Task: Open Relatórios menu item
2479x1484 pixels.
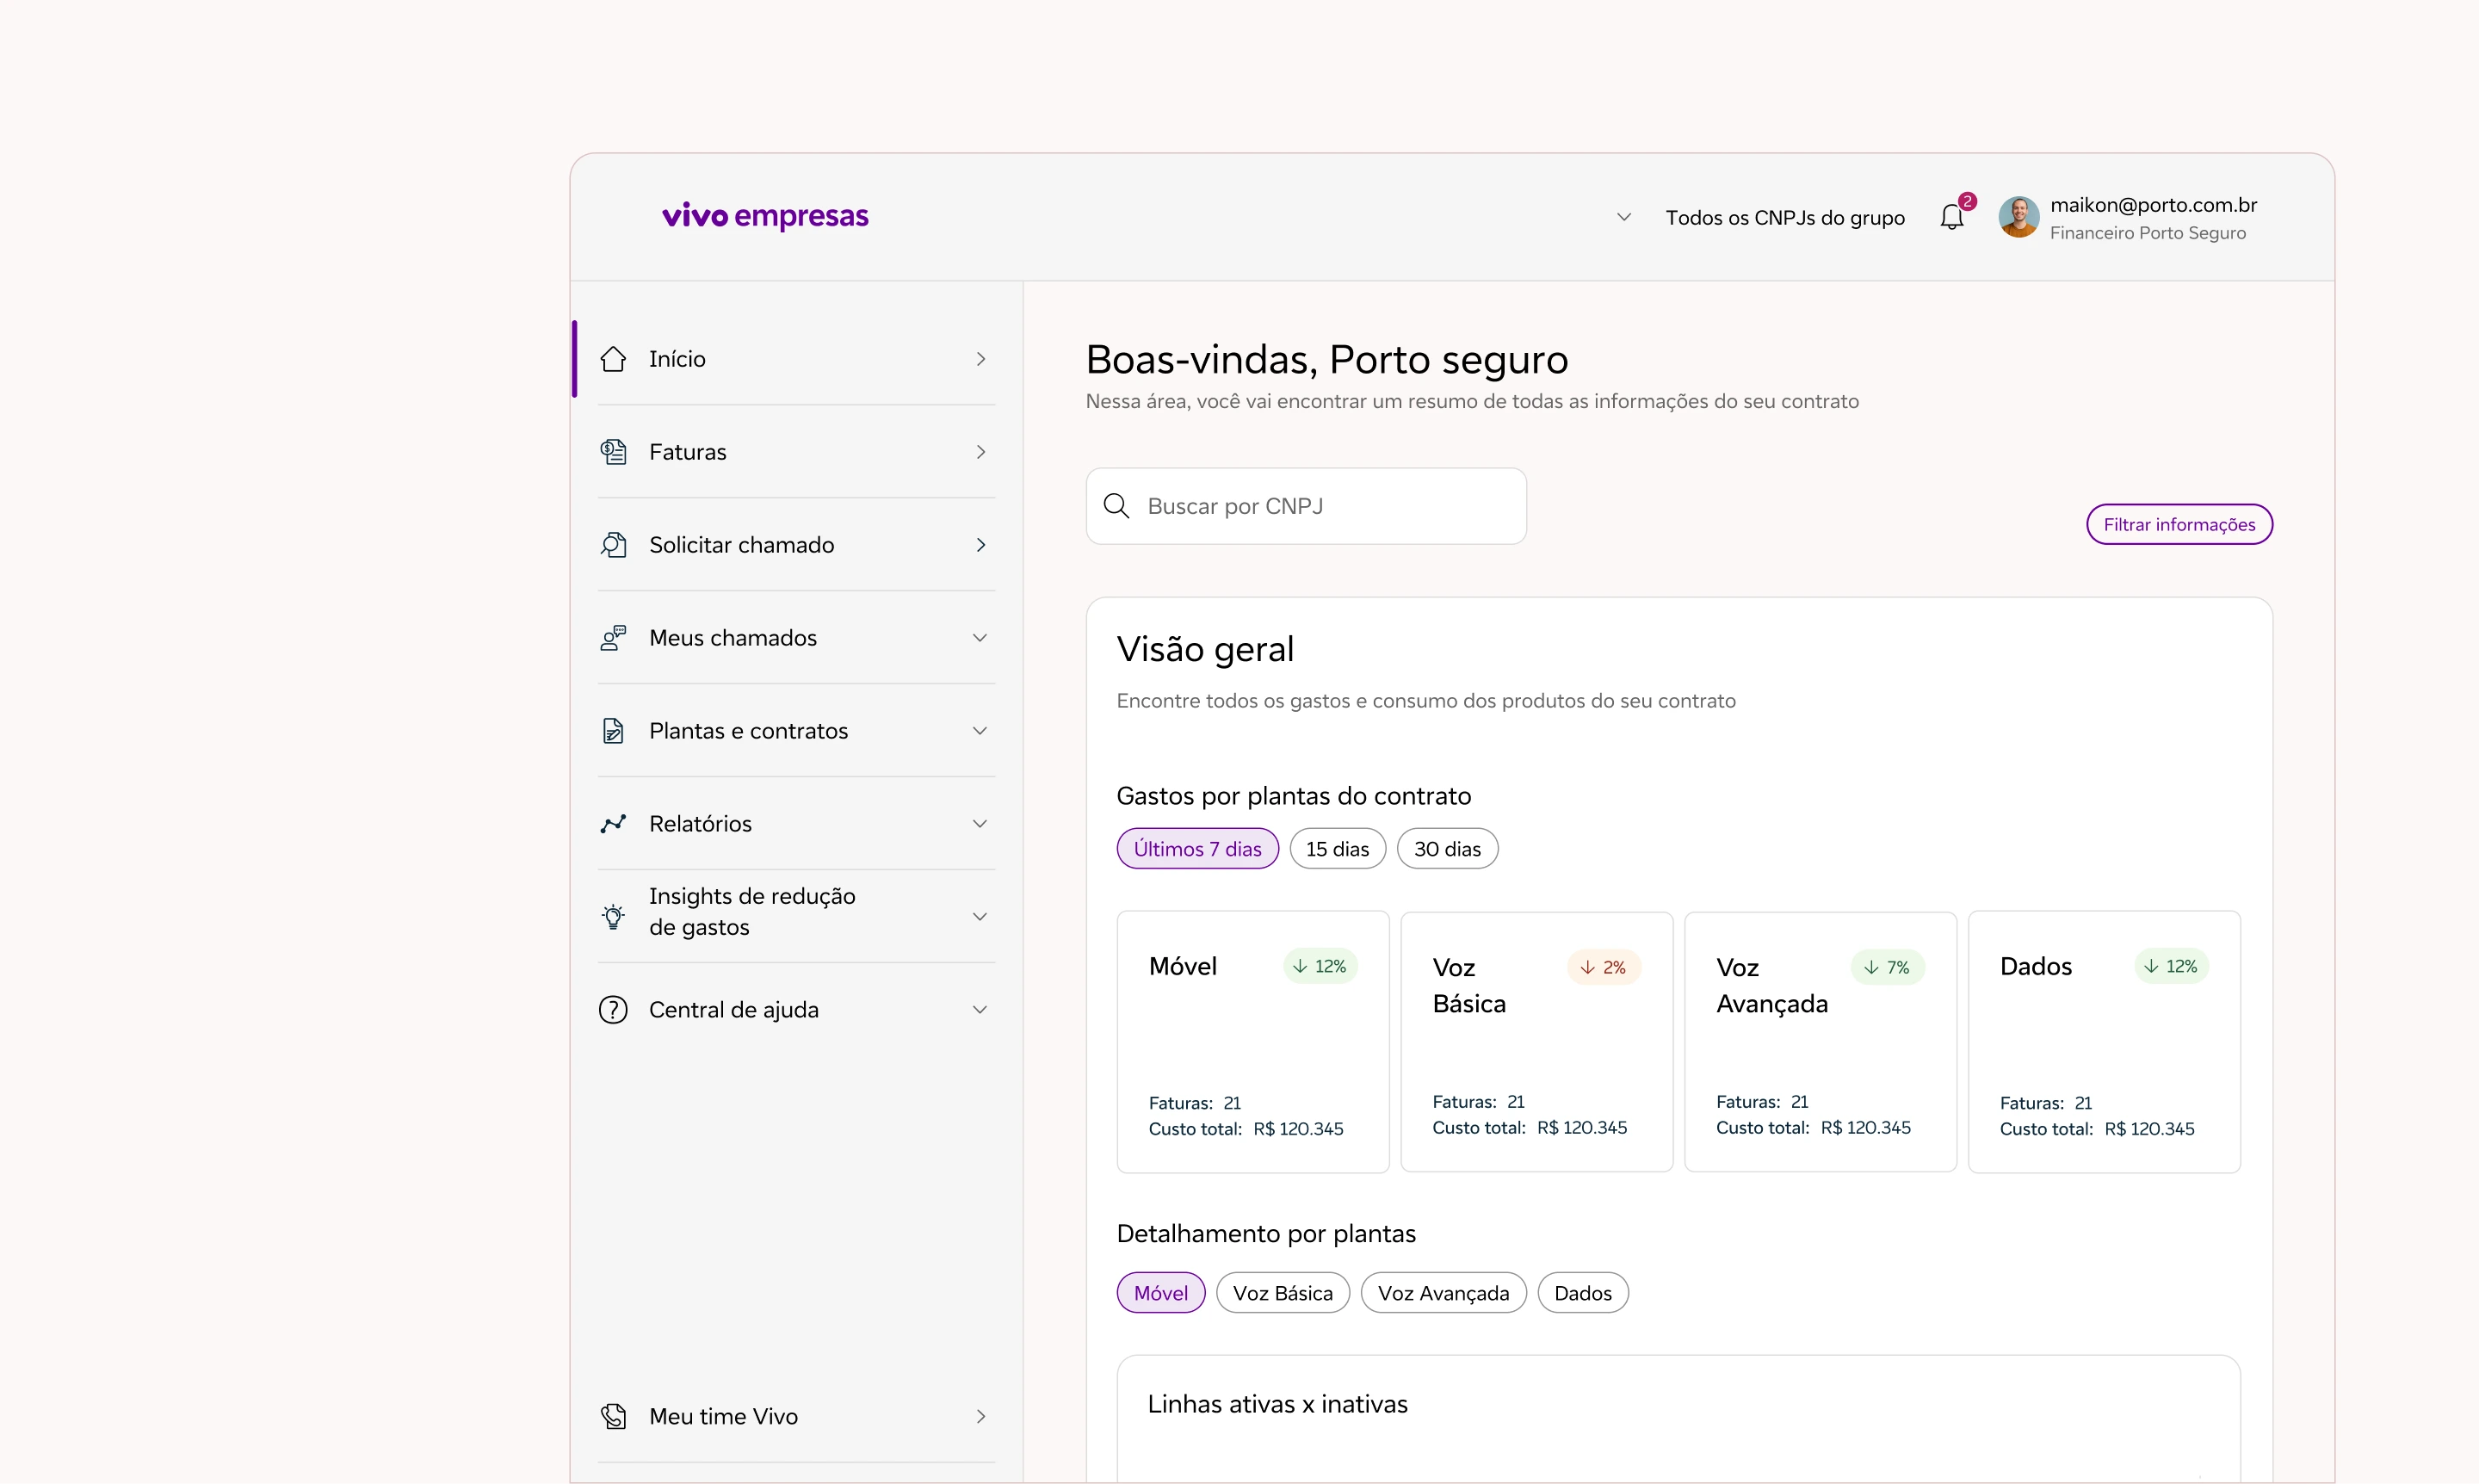Action: [796, 824]
